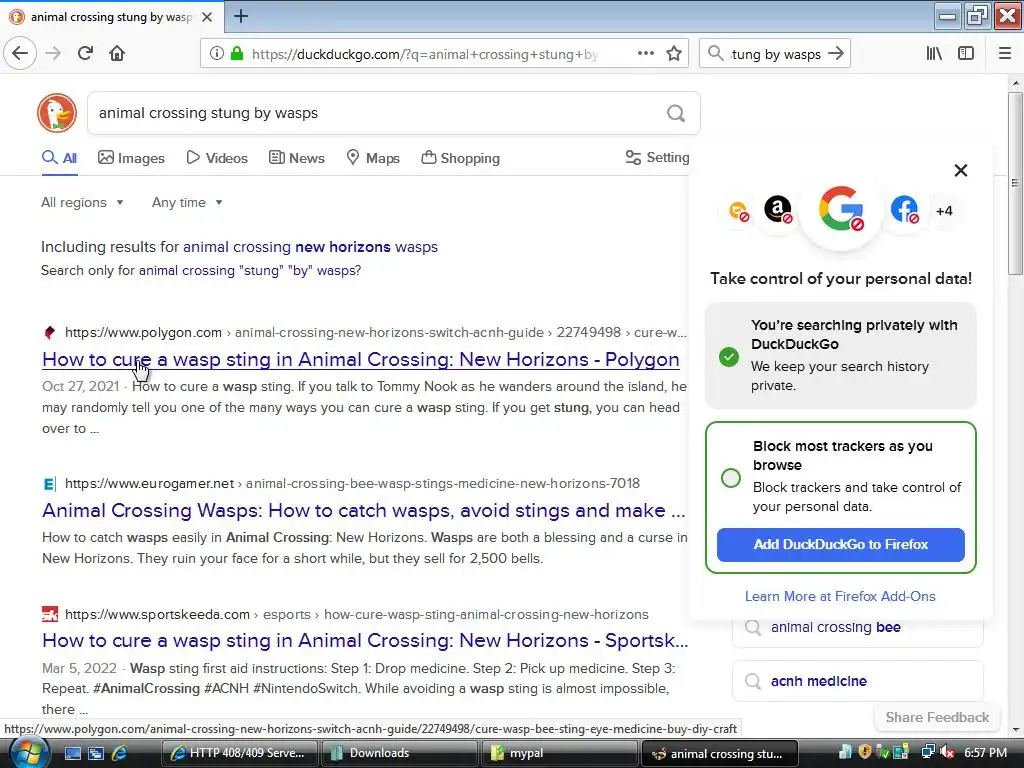The width and height of the screenshot is (1024, 768).
Task: Open the Settings dropdown on results page
Action: pos(657,157)
